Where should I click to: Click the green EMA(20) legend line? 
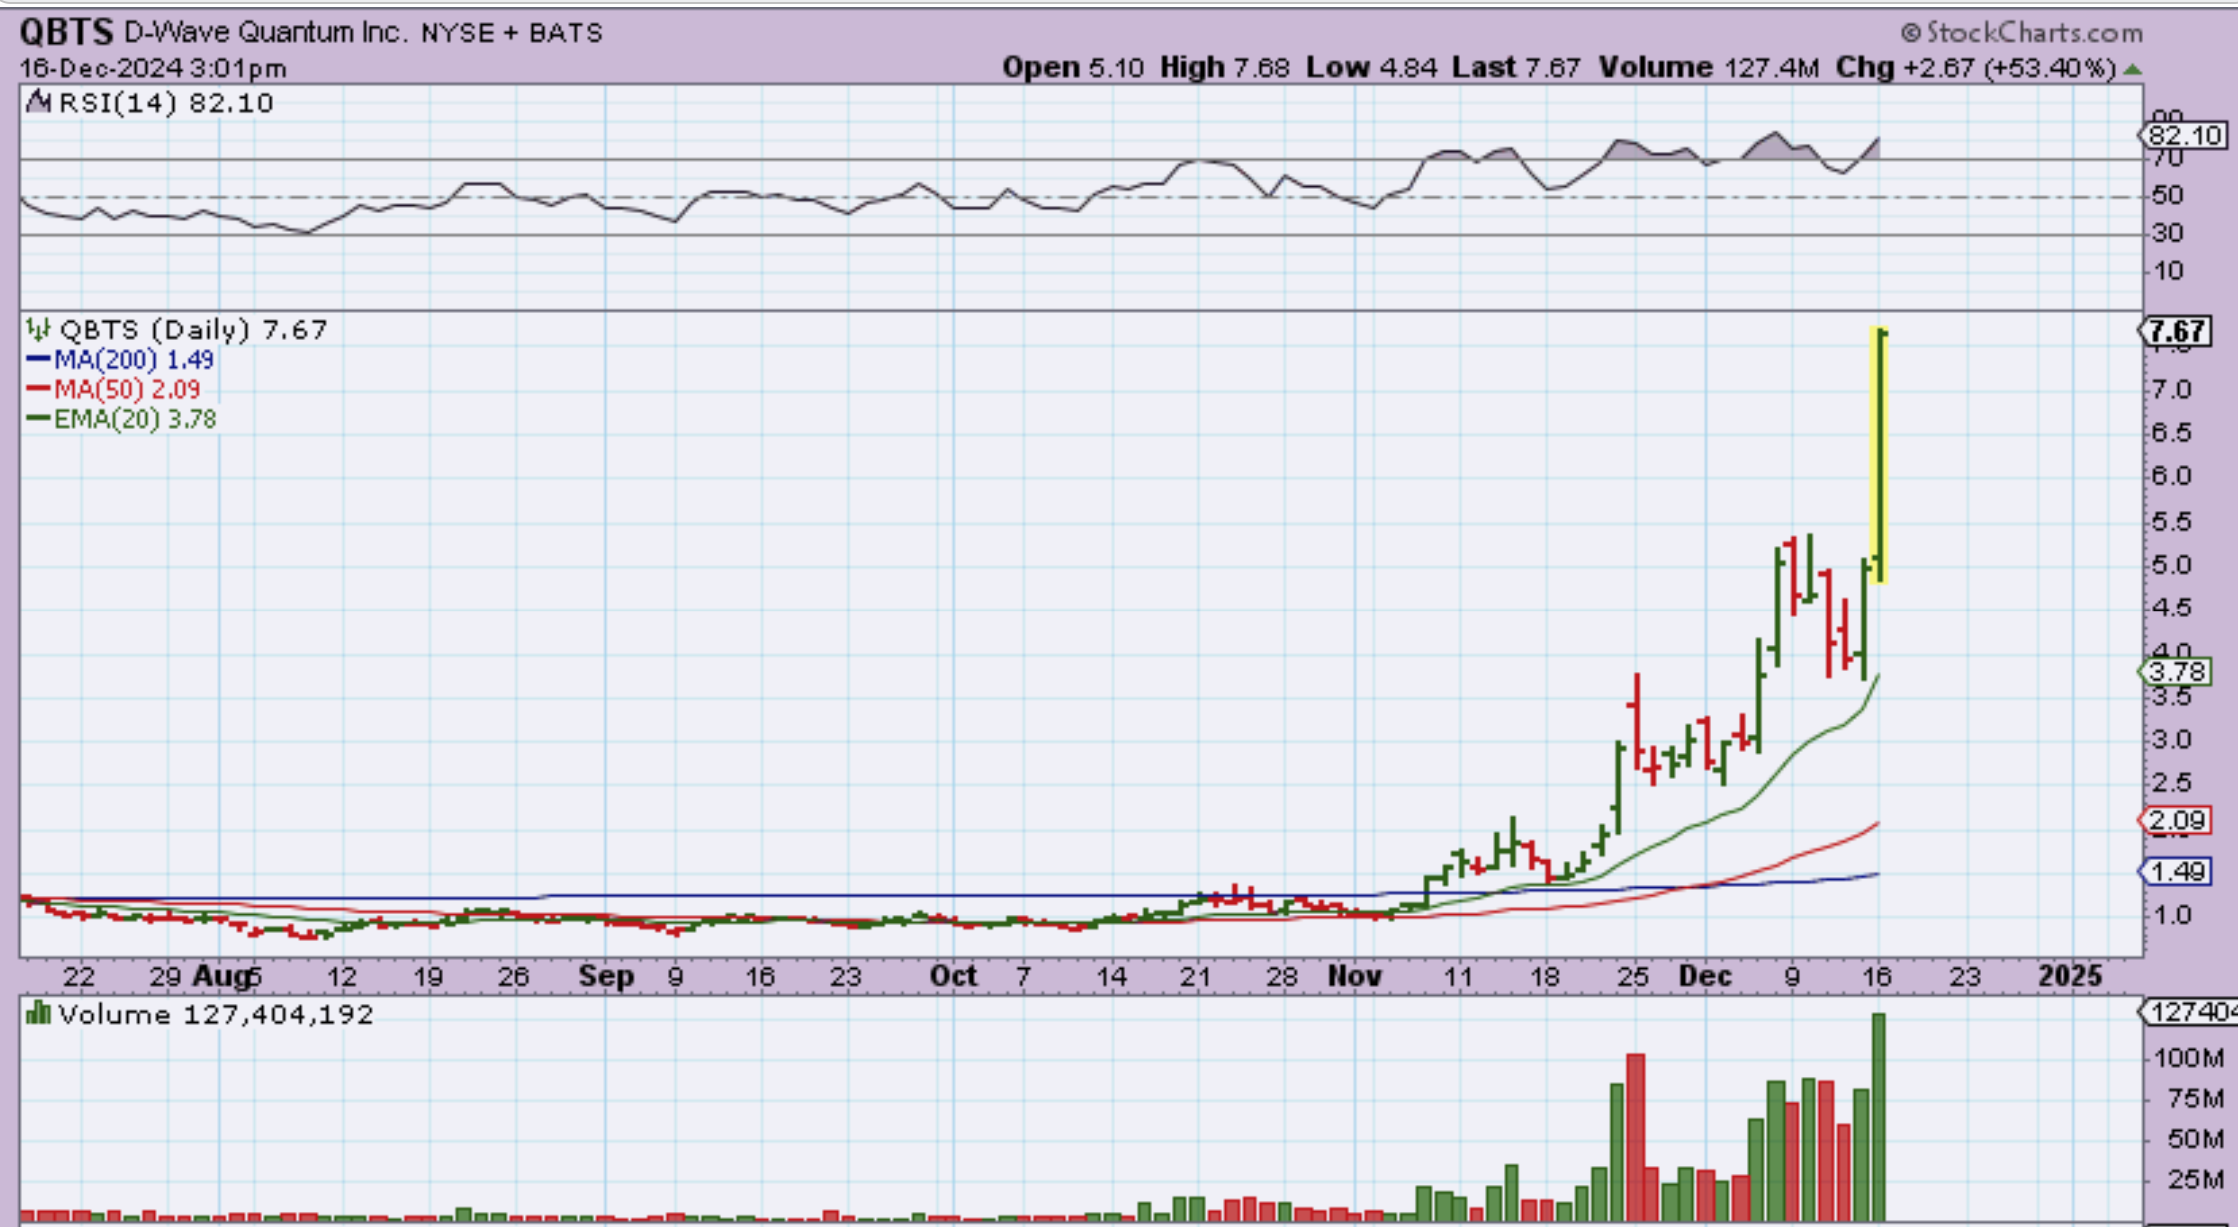pyautogui.click(x=38, y=419)
